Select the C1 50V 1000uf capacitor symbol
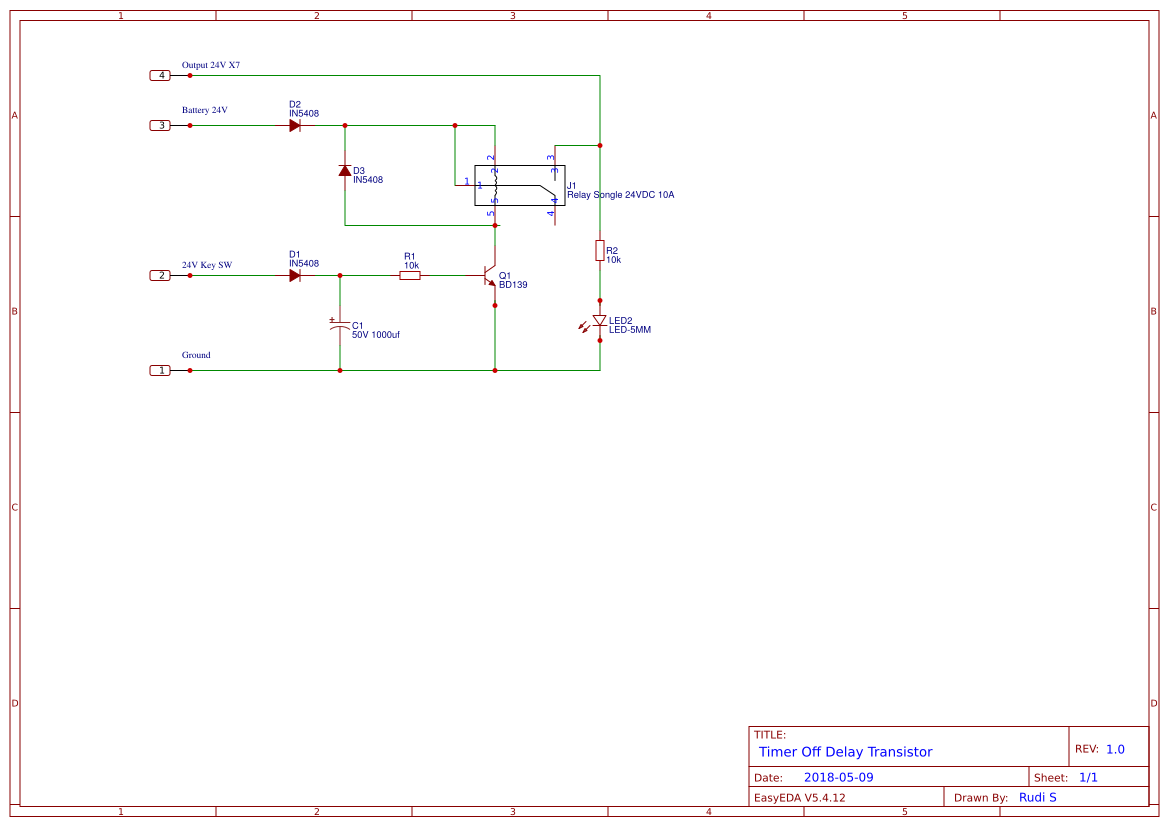 point(340,325)
